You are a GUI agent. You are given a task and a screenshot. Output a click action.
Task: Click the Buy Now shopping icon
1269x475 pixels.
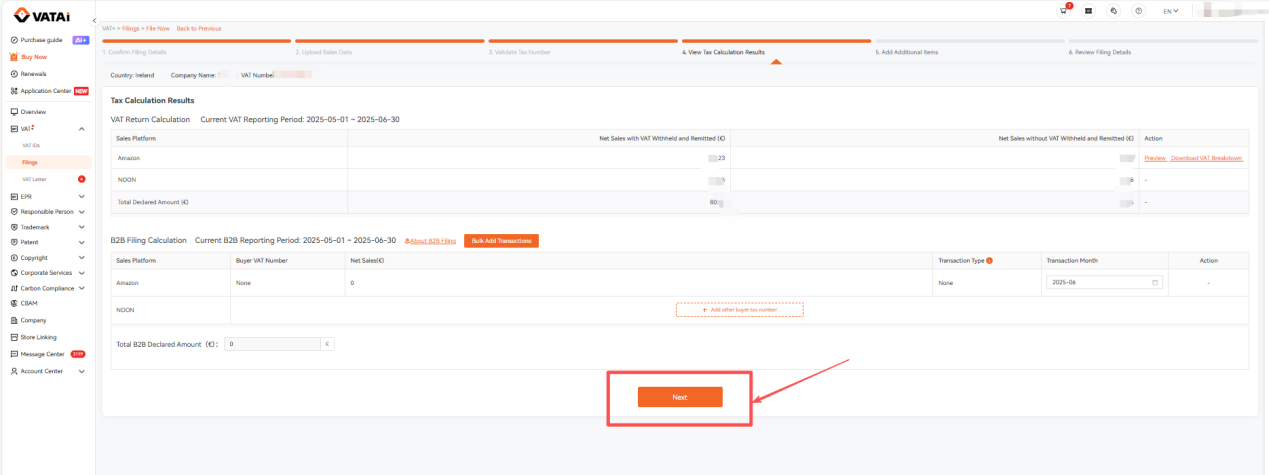coord(14,57)
